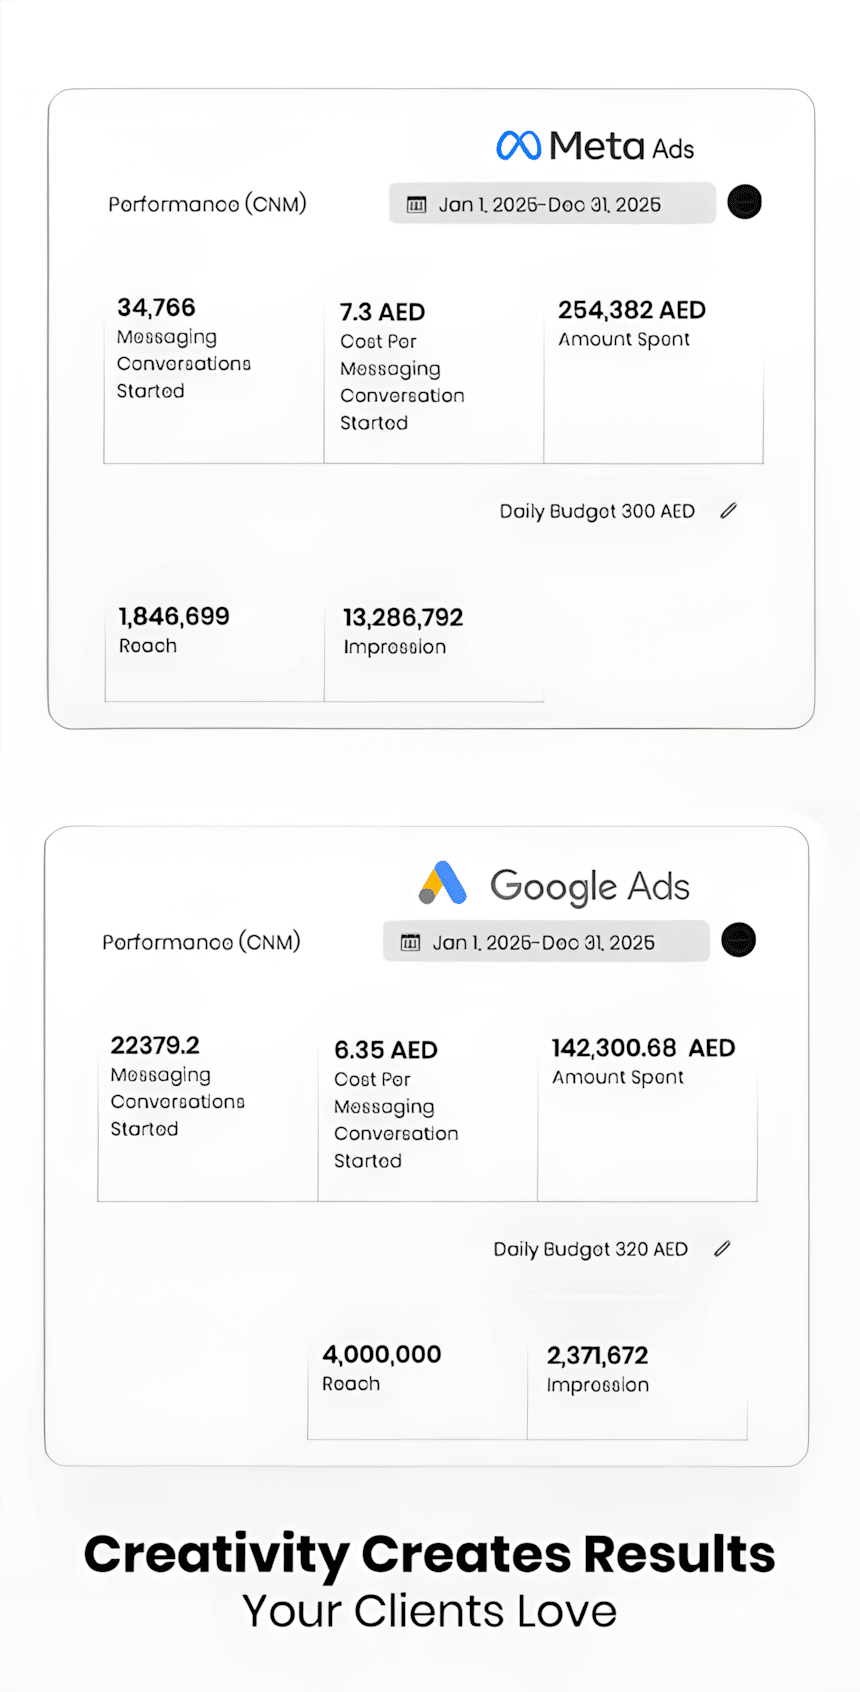This screenshot has height=1692, width=860.
Task: Click the Google Ads title text
Action: (x=589, y=886)
